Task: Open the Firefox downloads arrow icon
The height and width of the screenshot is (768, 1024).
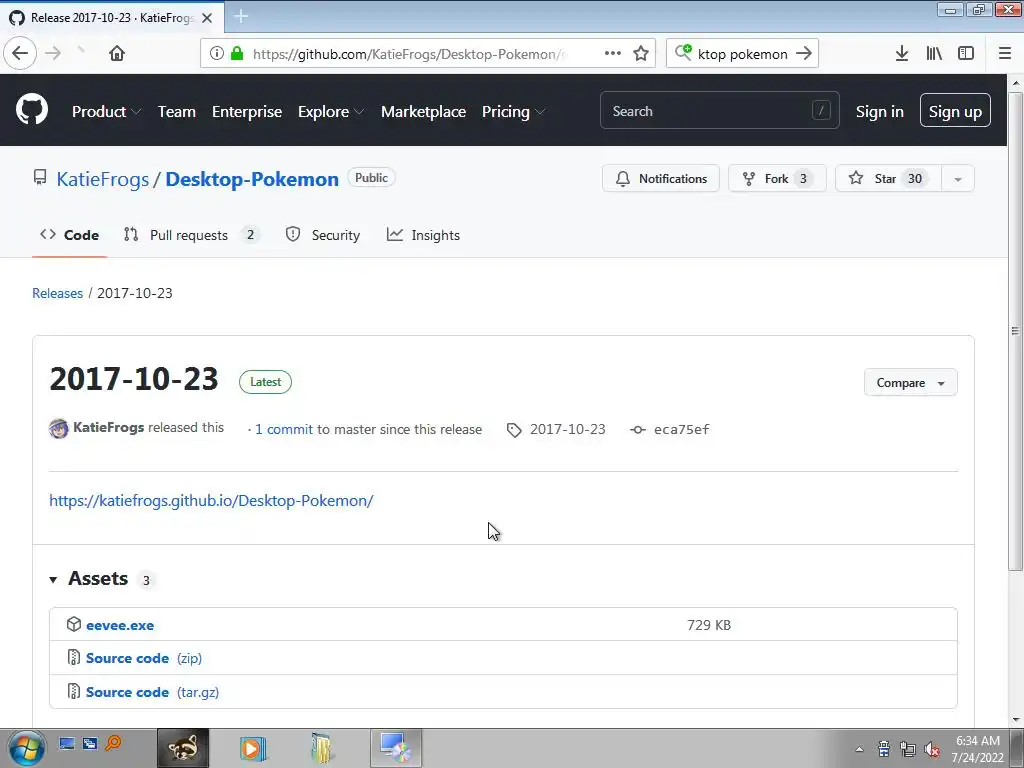Action: 902,54
